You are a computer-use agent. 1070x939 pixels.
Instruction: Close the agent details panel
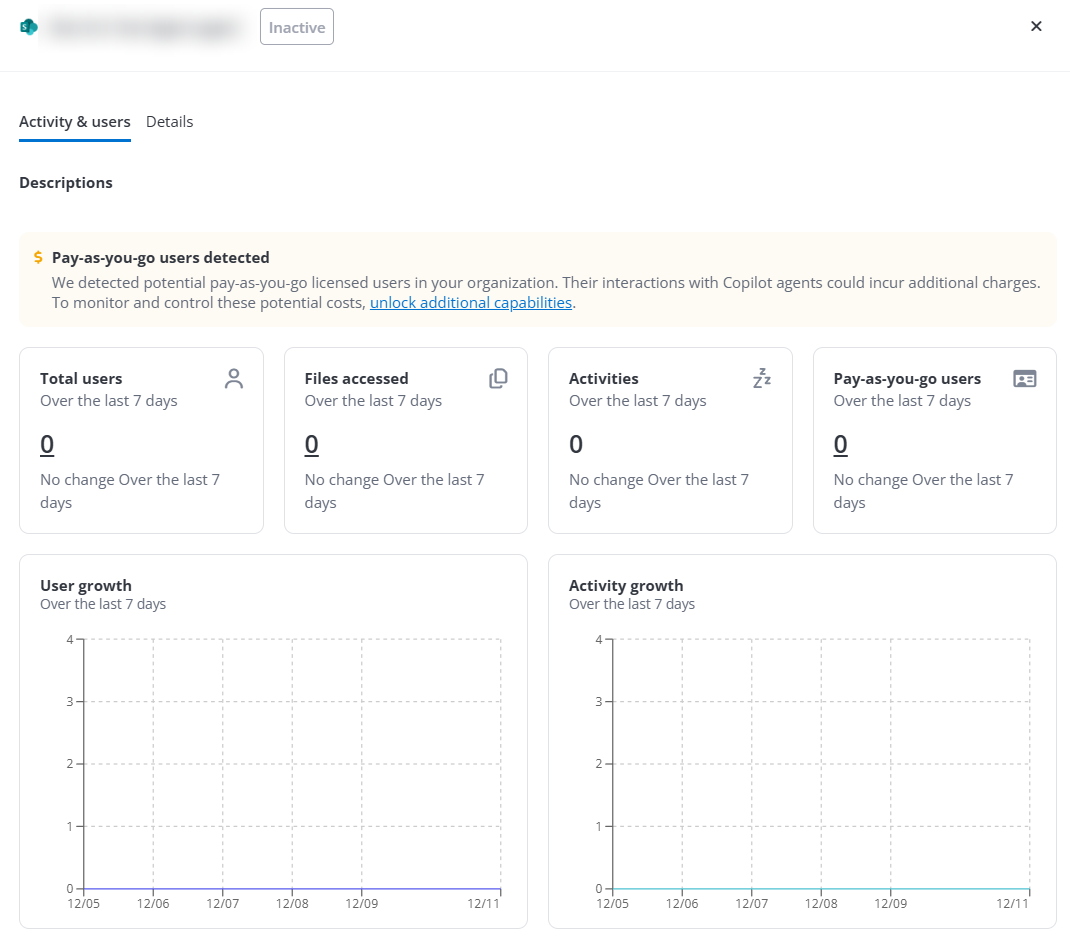coord(1036,27)
